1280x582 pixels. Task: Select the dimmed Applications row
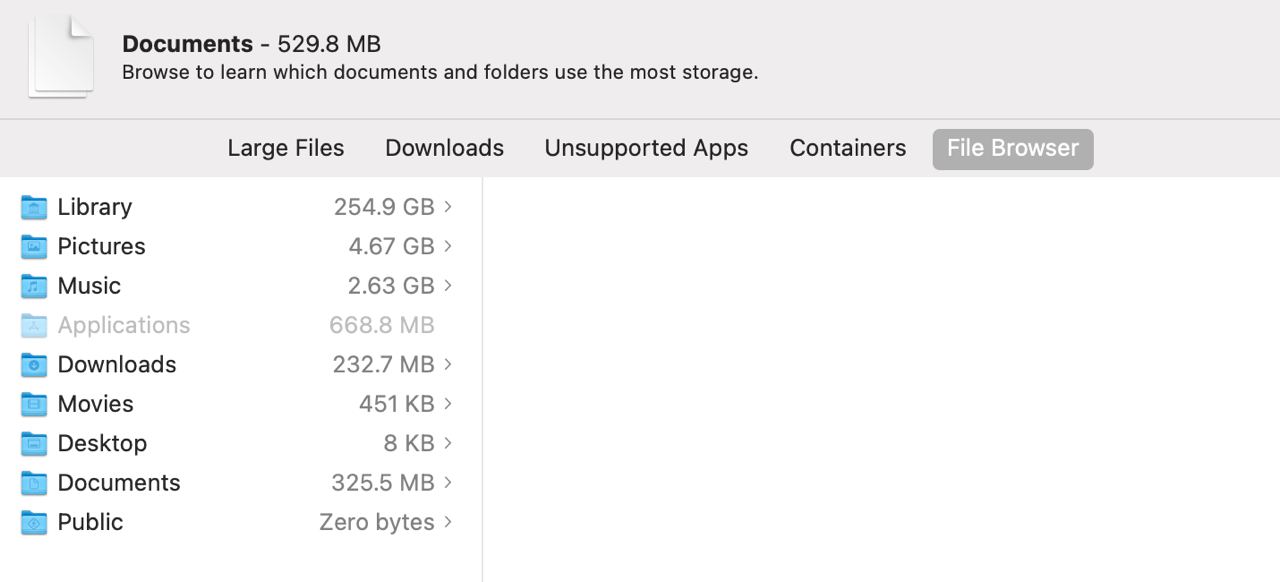(x=238, y=325)
